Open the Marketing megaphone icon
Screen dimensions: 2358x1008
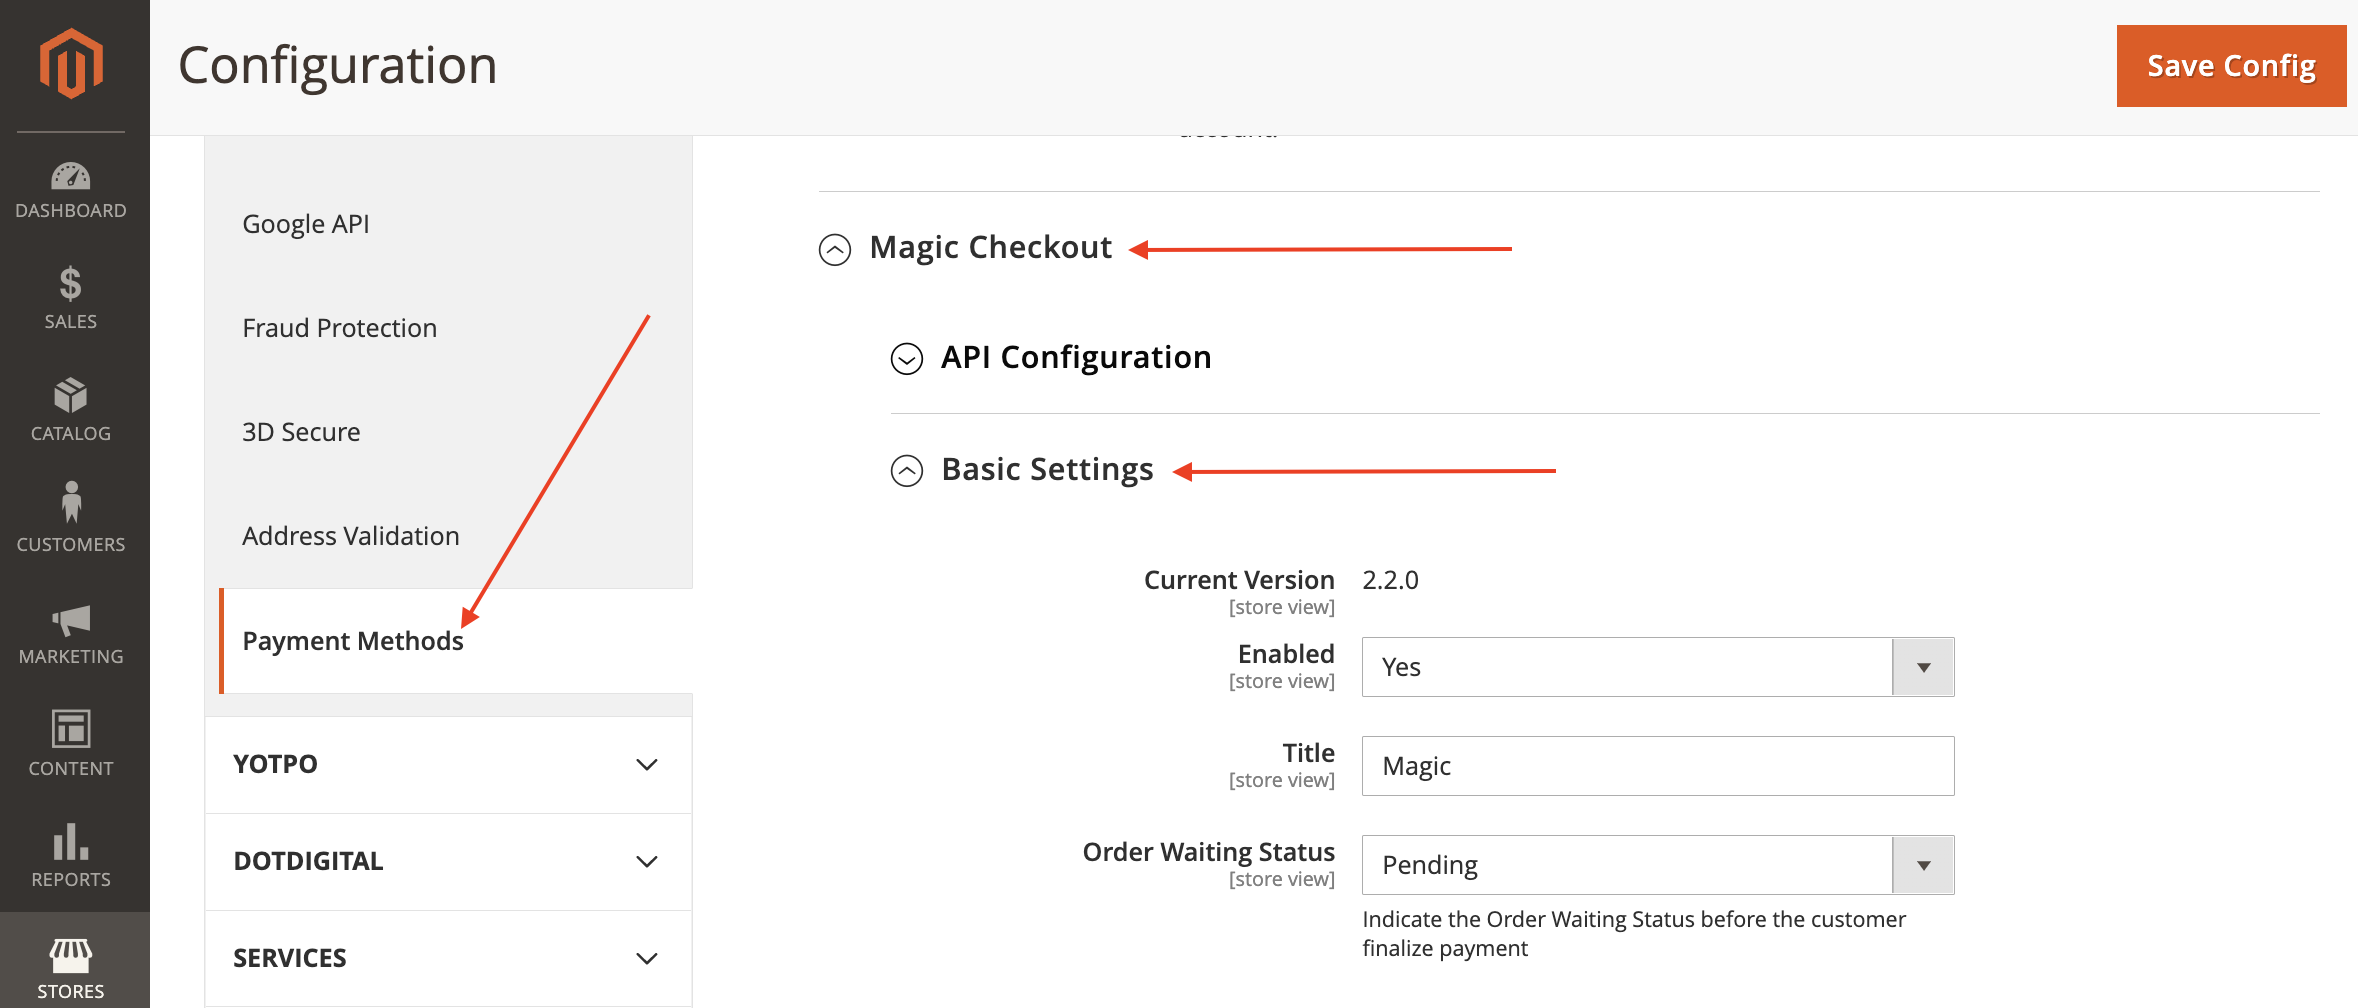pos(70,620)
